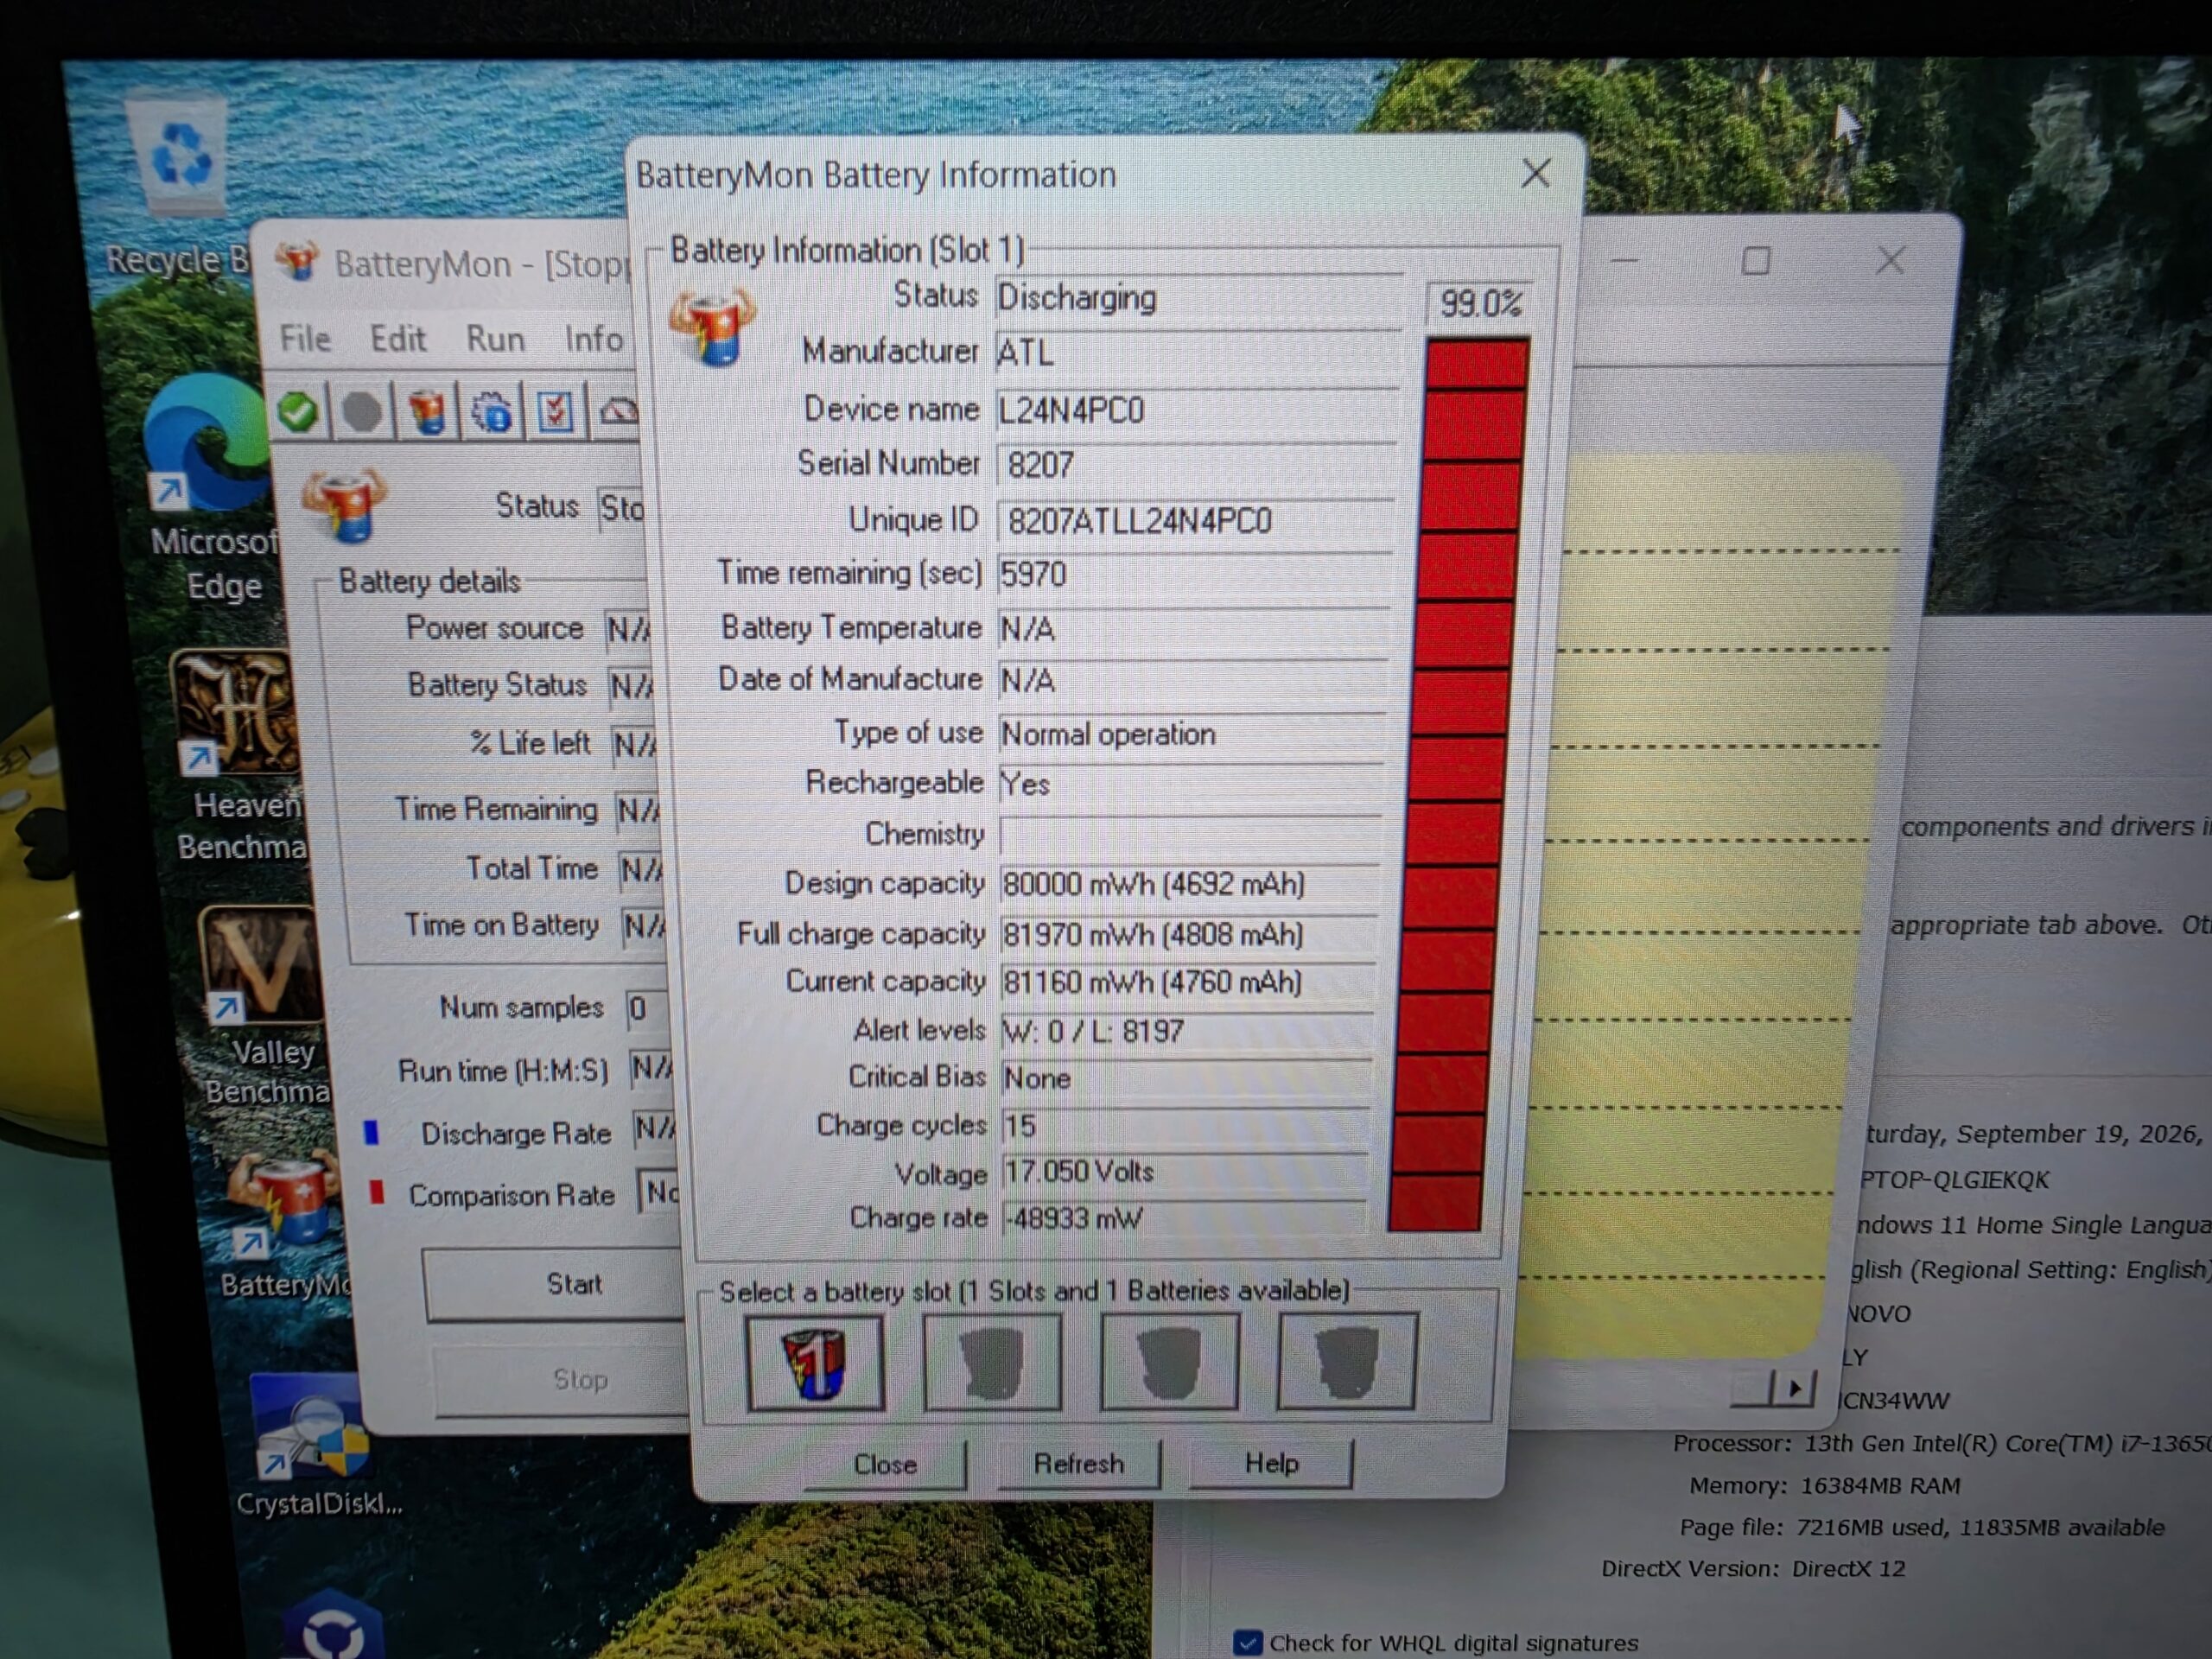Click the Num samples field showing 0
The image size is (2212, 1659).
tap(646, 1008)
